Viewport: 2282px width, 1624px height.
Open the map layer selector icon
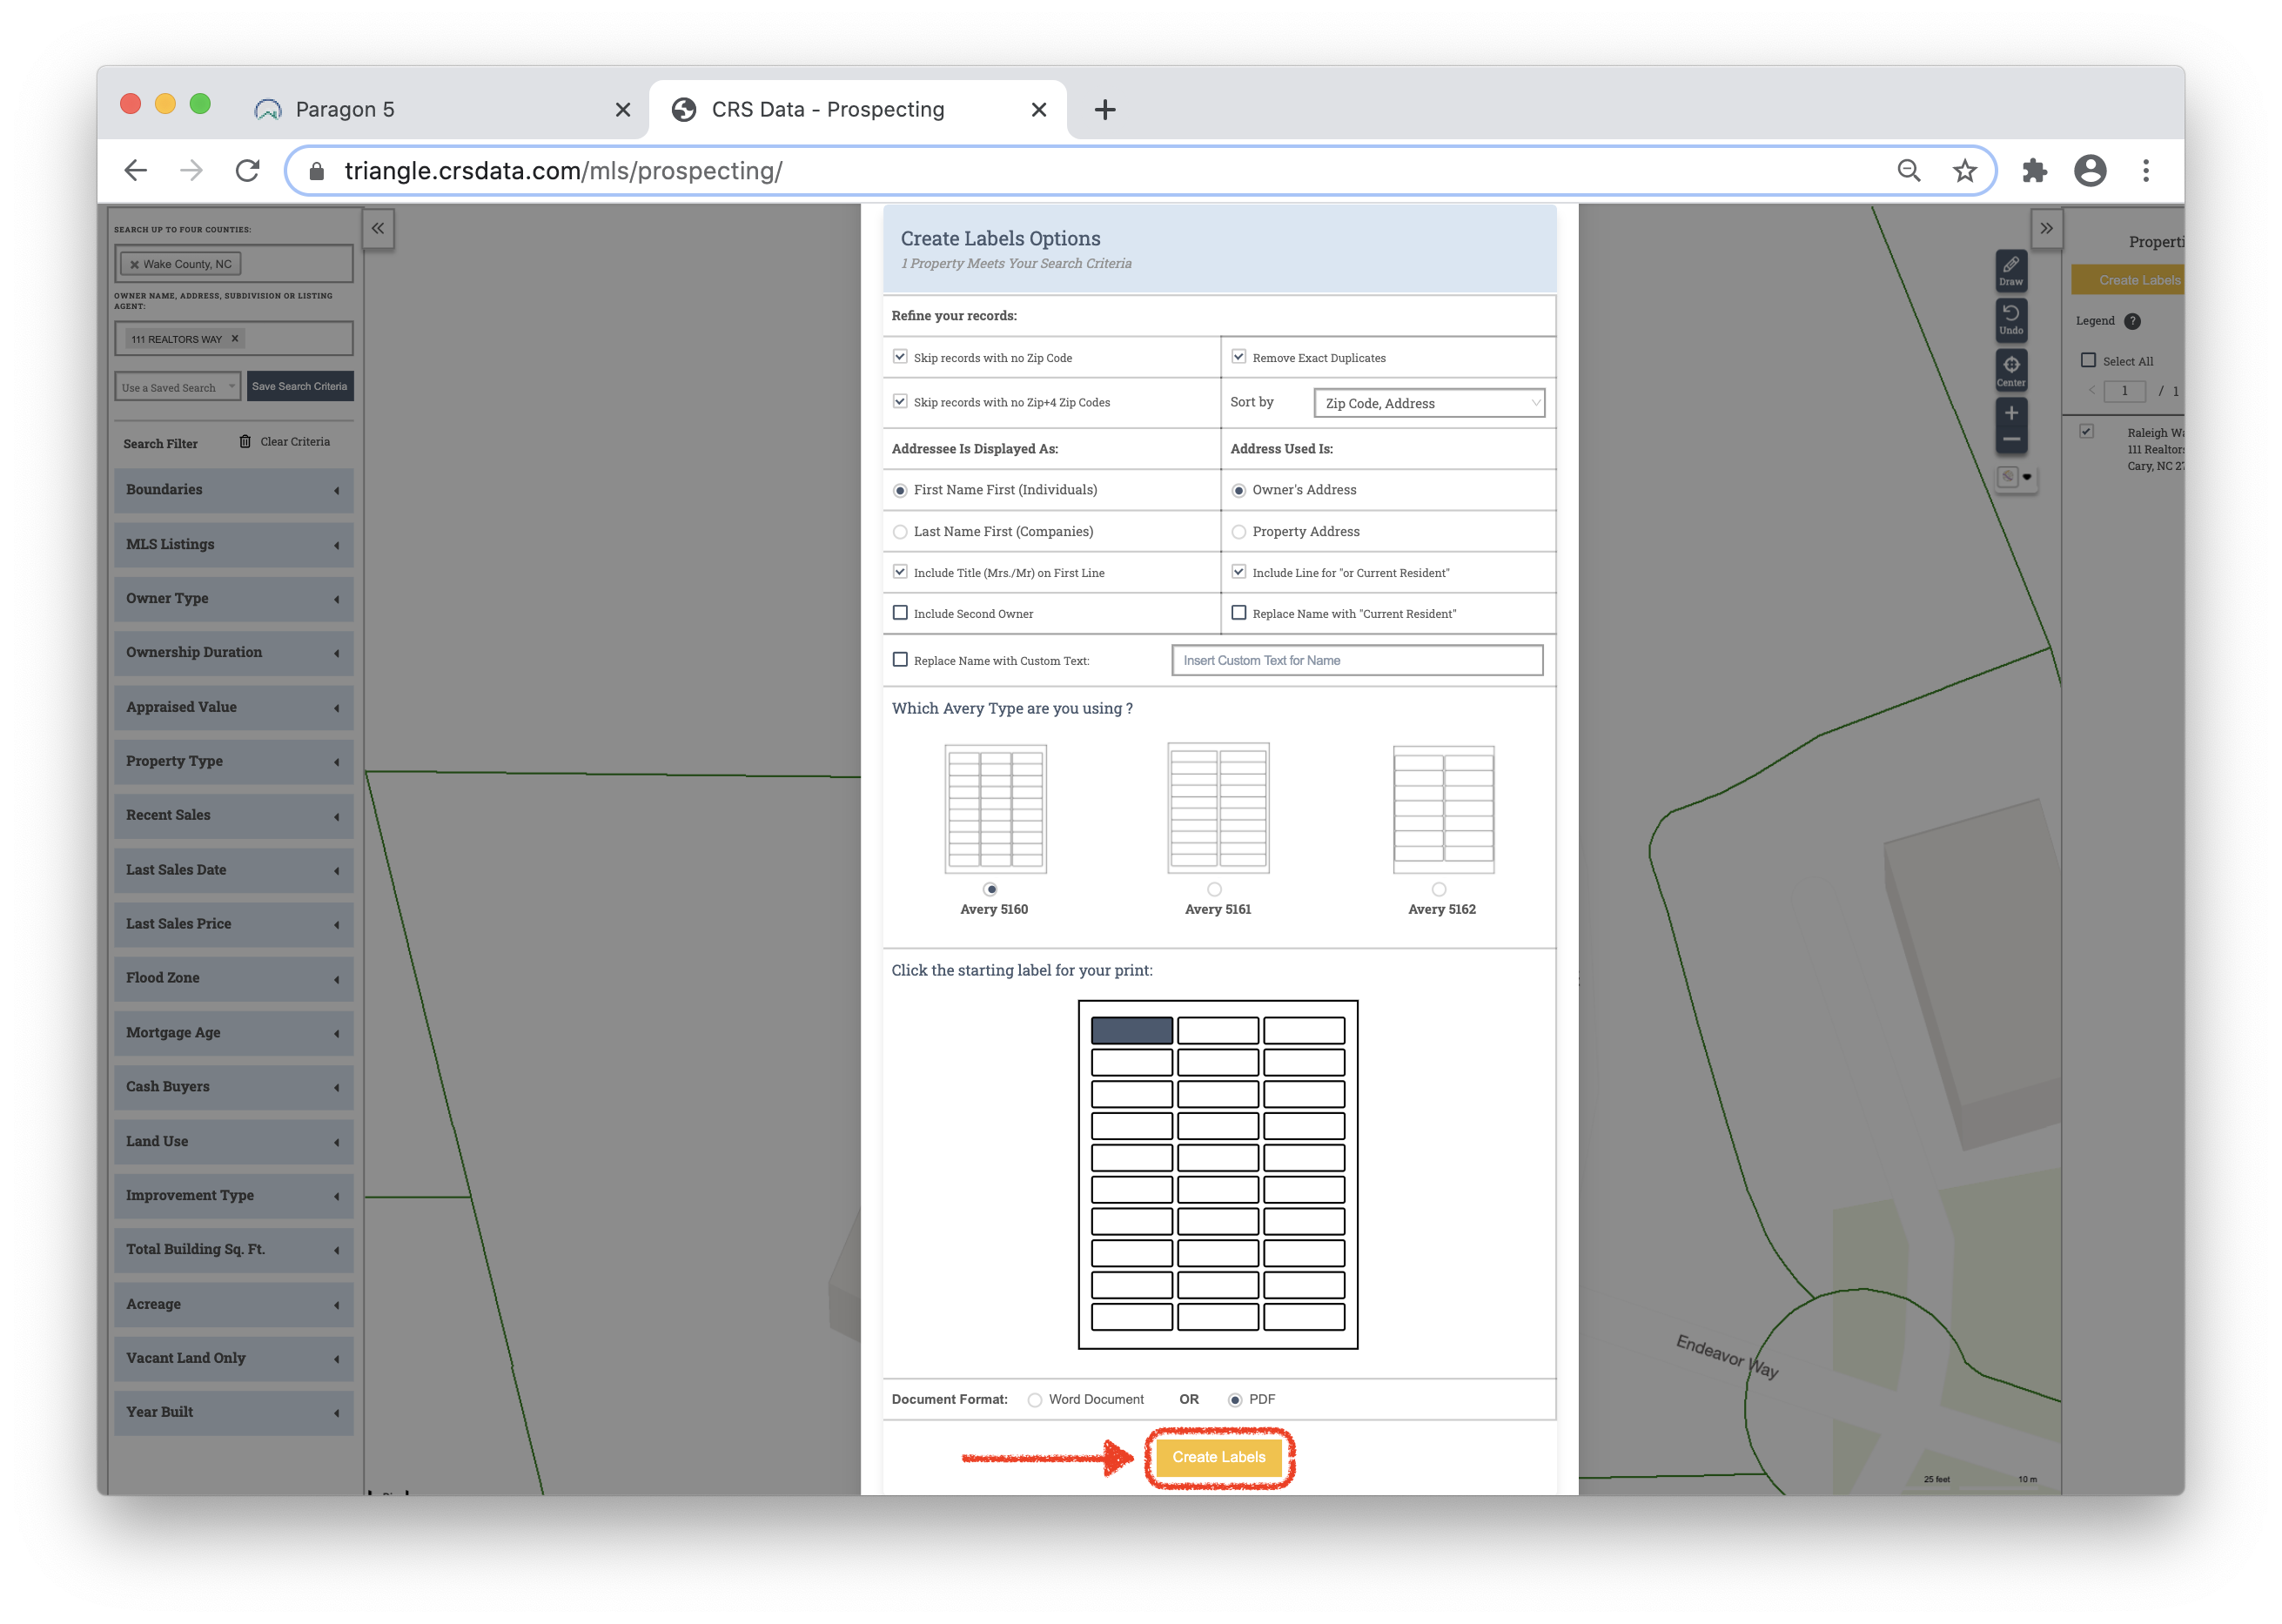[2015, 477]
